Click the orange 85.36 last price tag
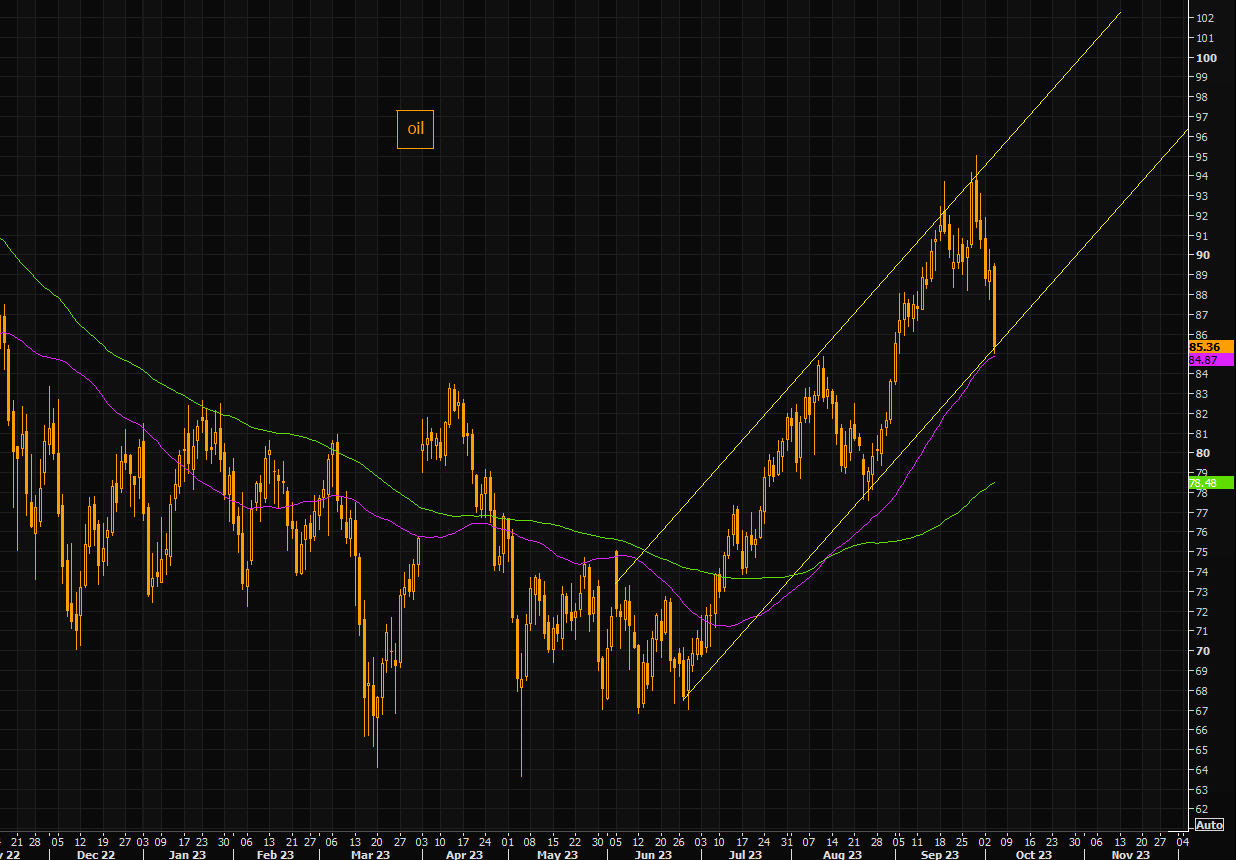 tap(1210, 346)
